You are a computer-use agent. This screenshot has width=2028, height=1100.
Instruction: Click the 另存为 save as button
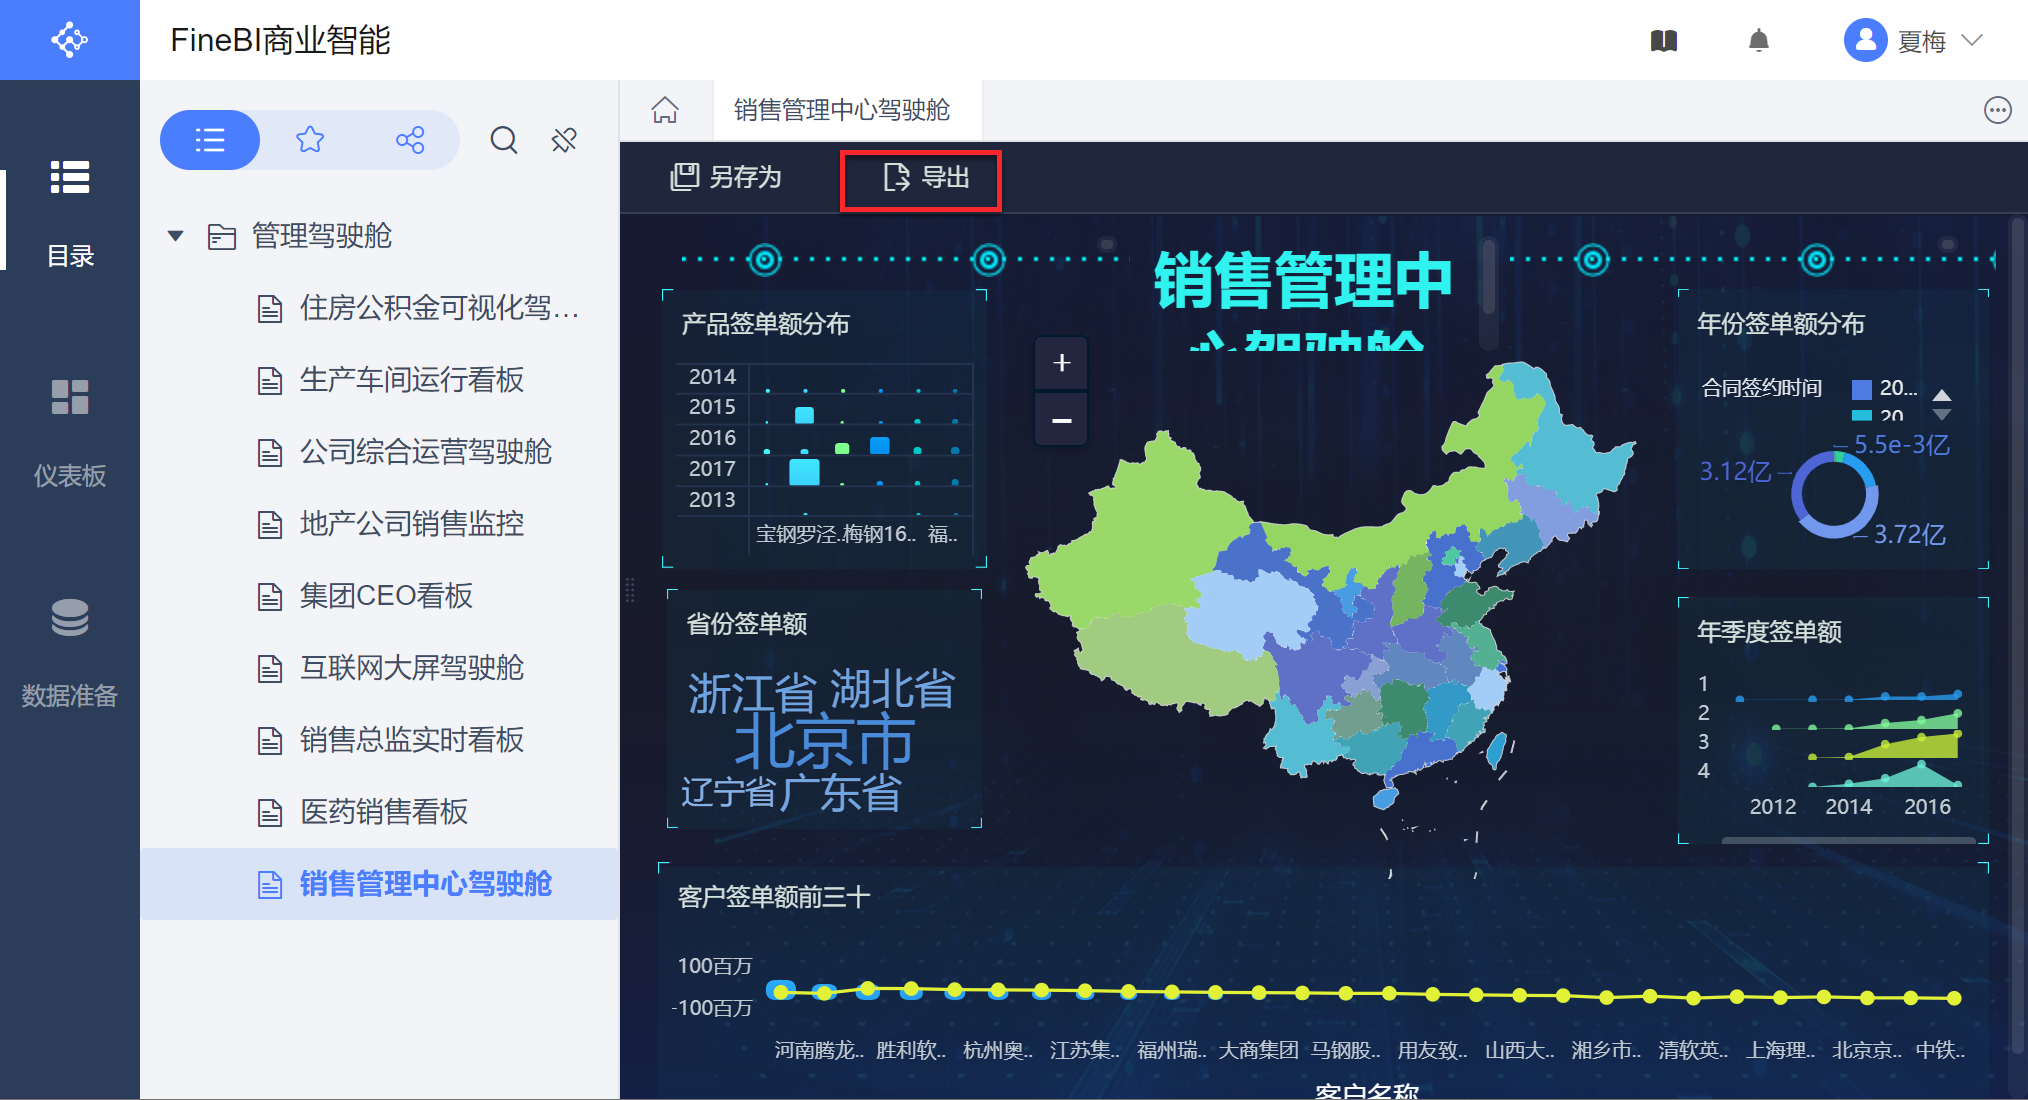click(x=726, y=178)
